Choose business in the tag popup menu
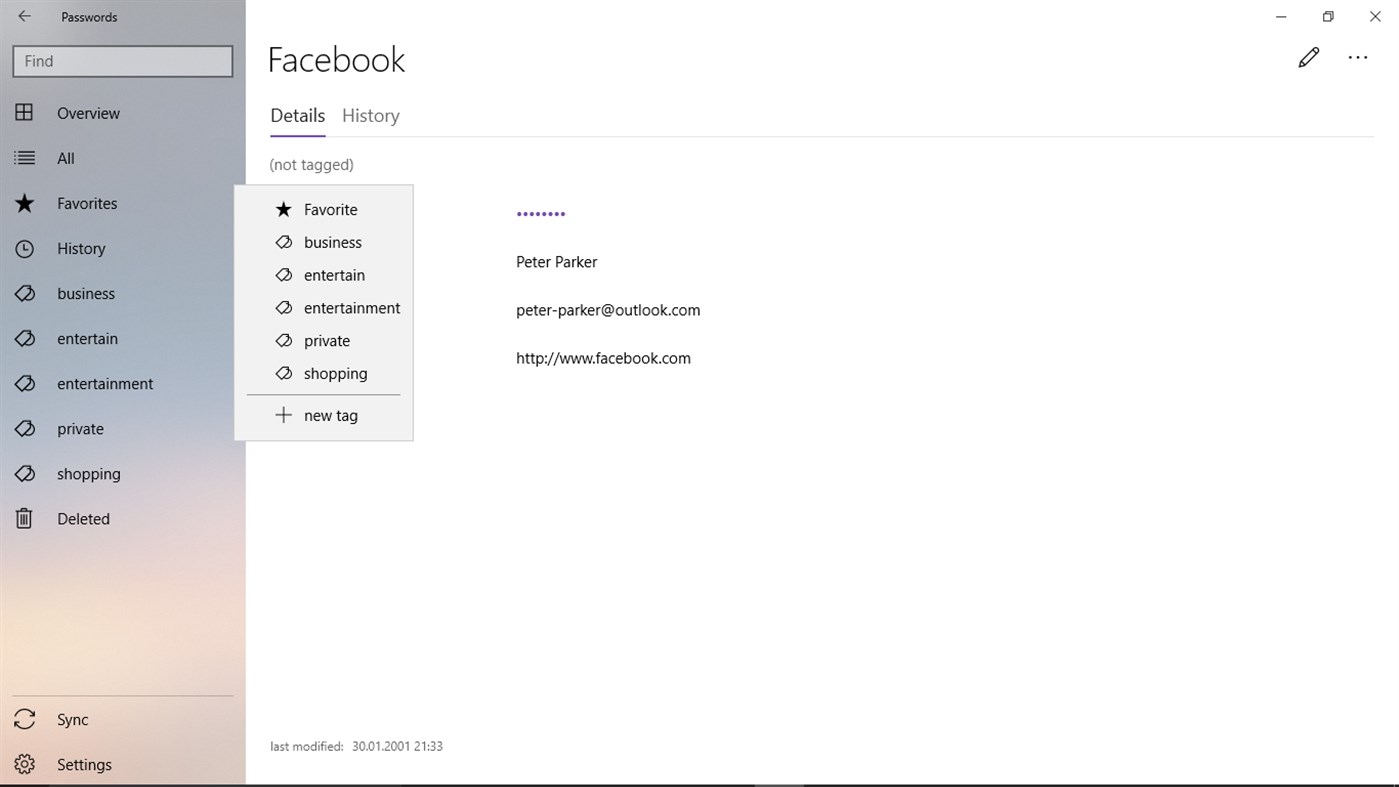This screenshot has height=787, width=1399. (x=324, y=242)
